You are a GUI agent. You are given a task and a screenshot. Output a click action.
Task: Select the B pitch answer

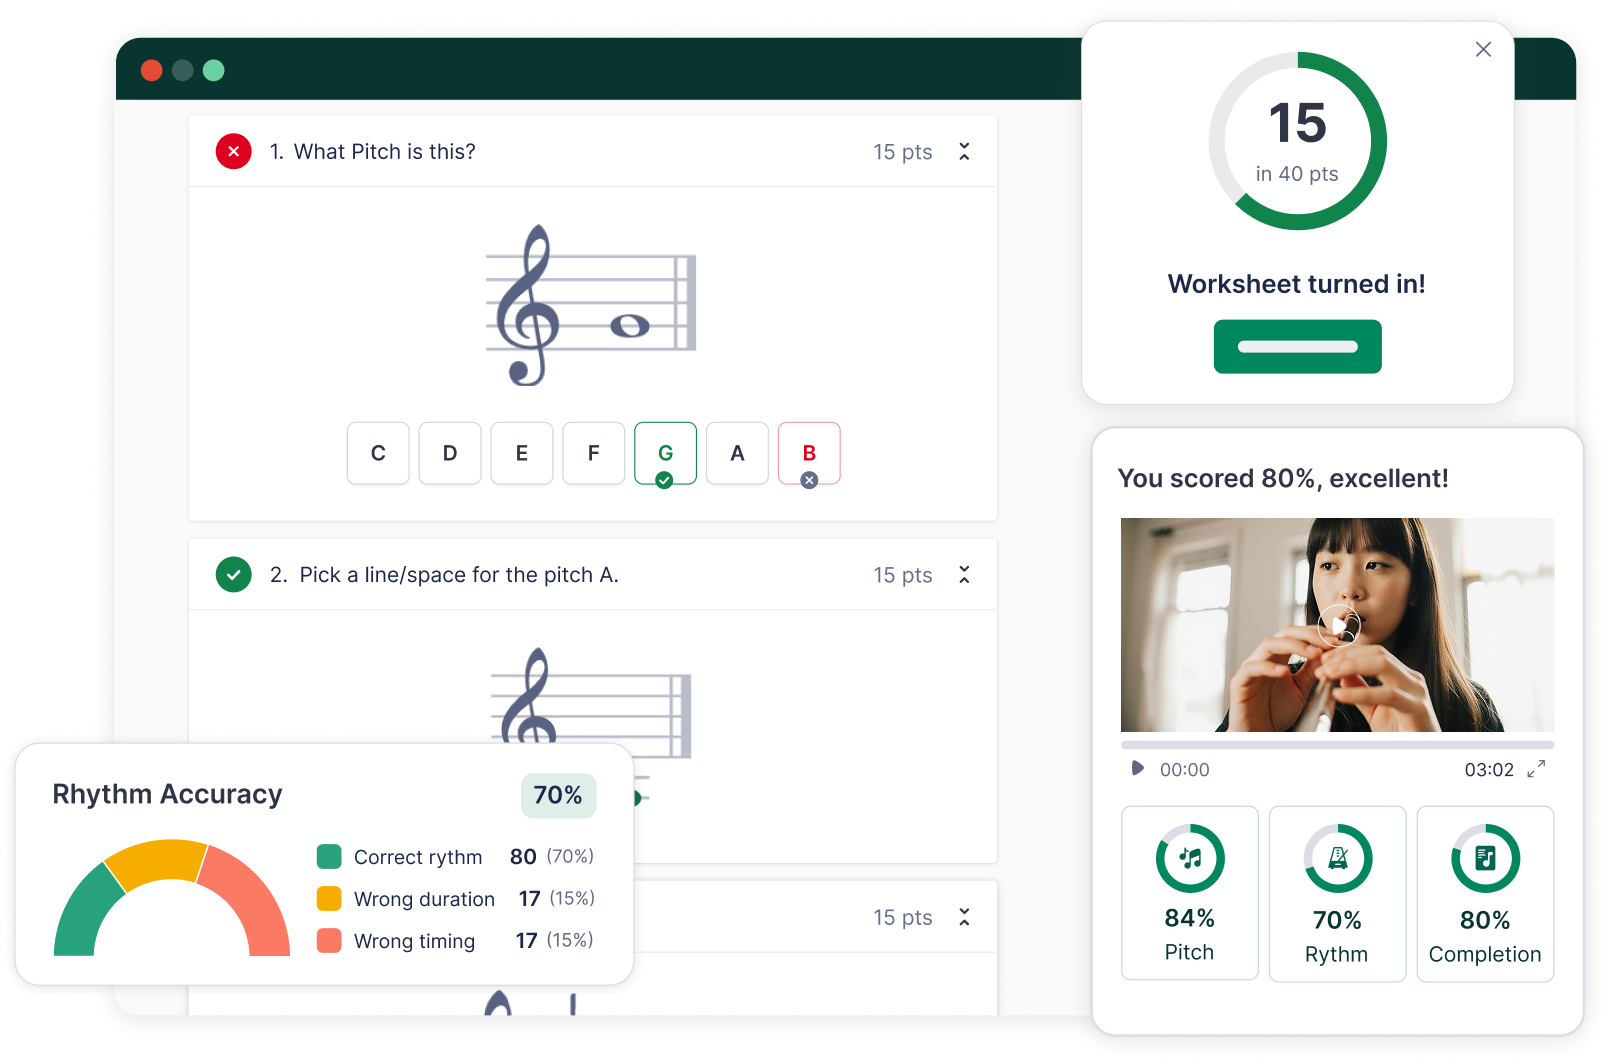pyautogui.click(x=809, y=453)
